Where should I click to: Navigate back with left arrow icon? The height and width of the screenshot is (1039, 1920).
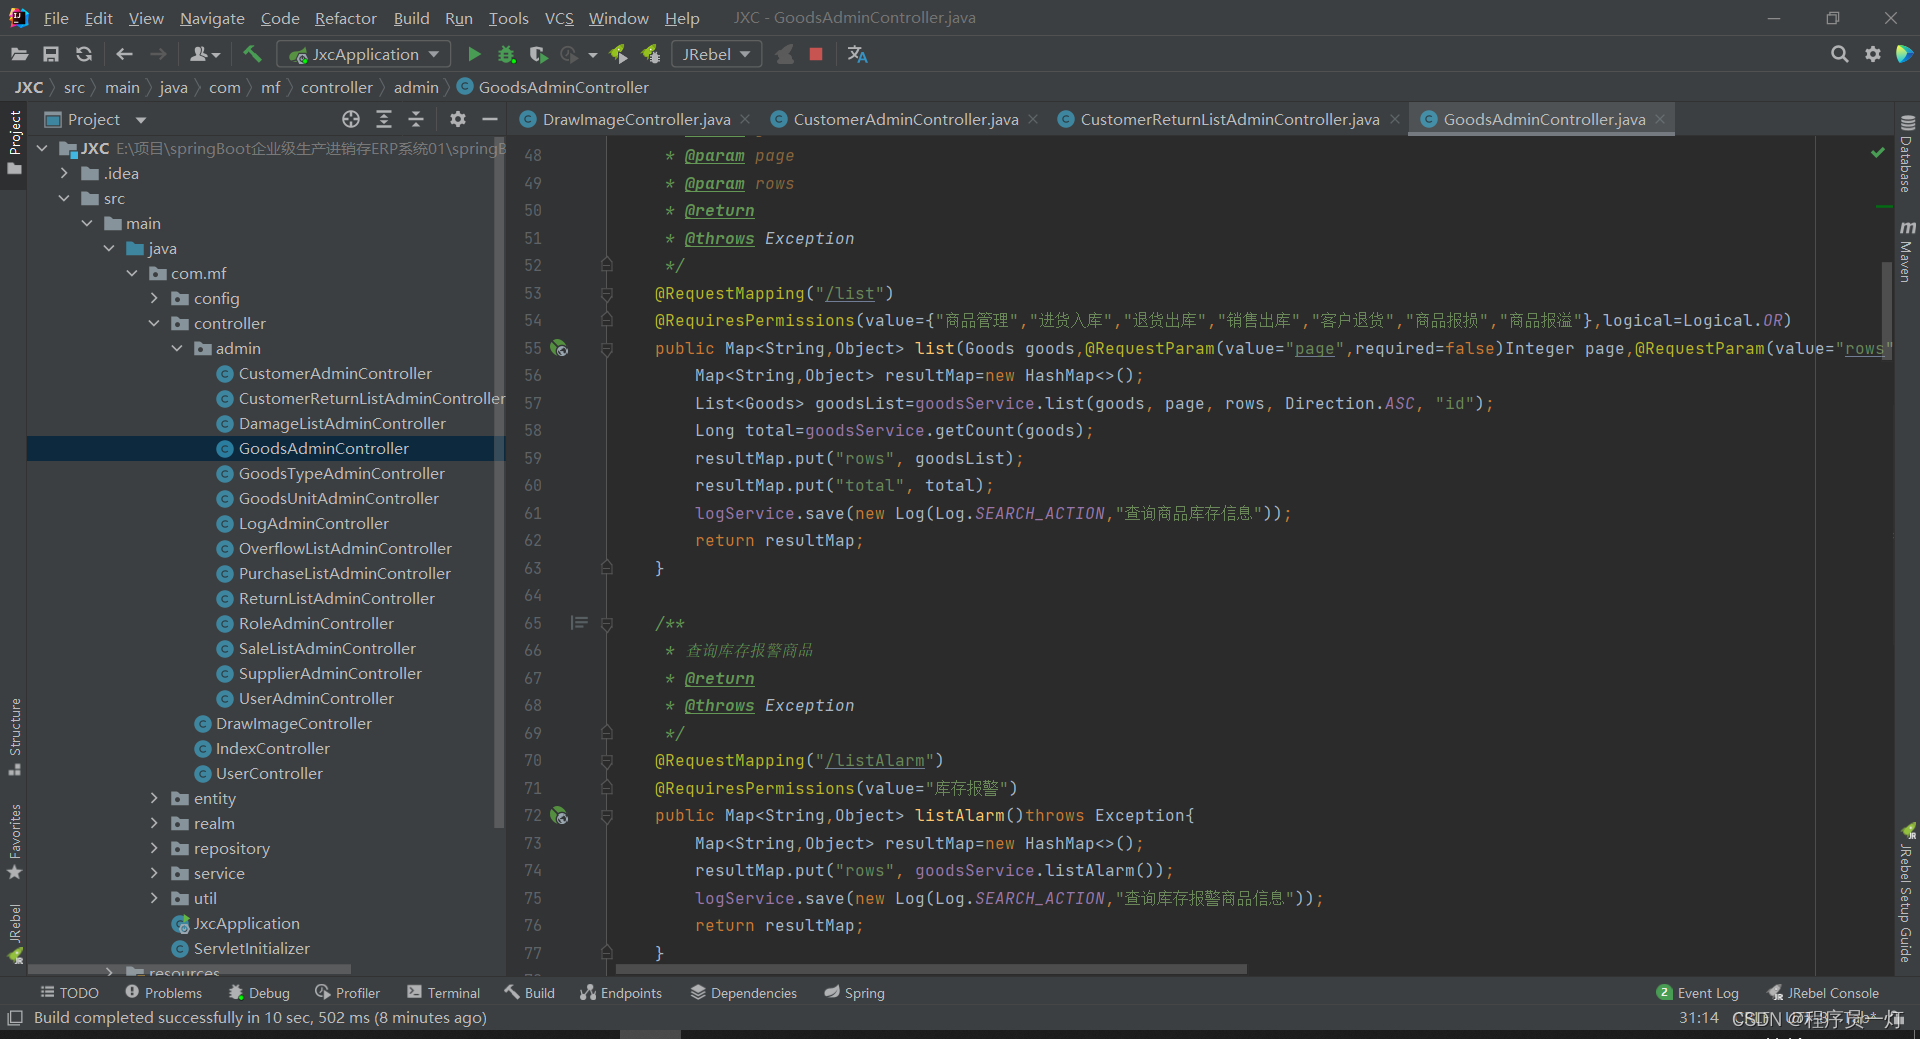[x=124, y=54]
